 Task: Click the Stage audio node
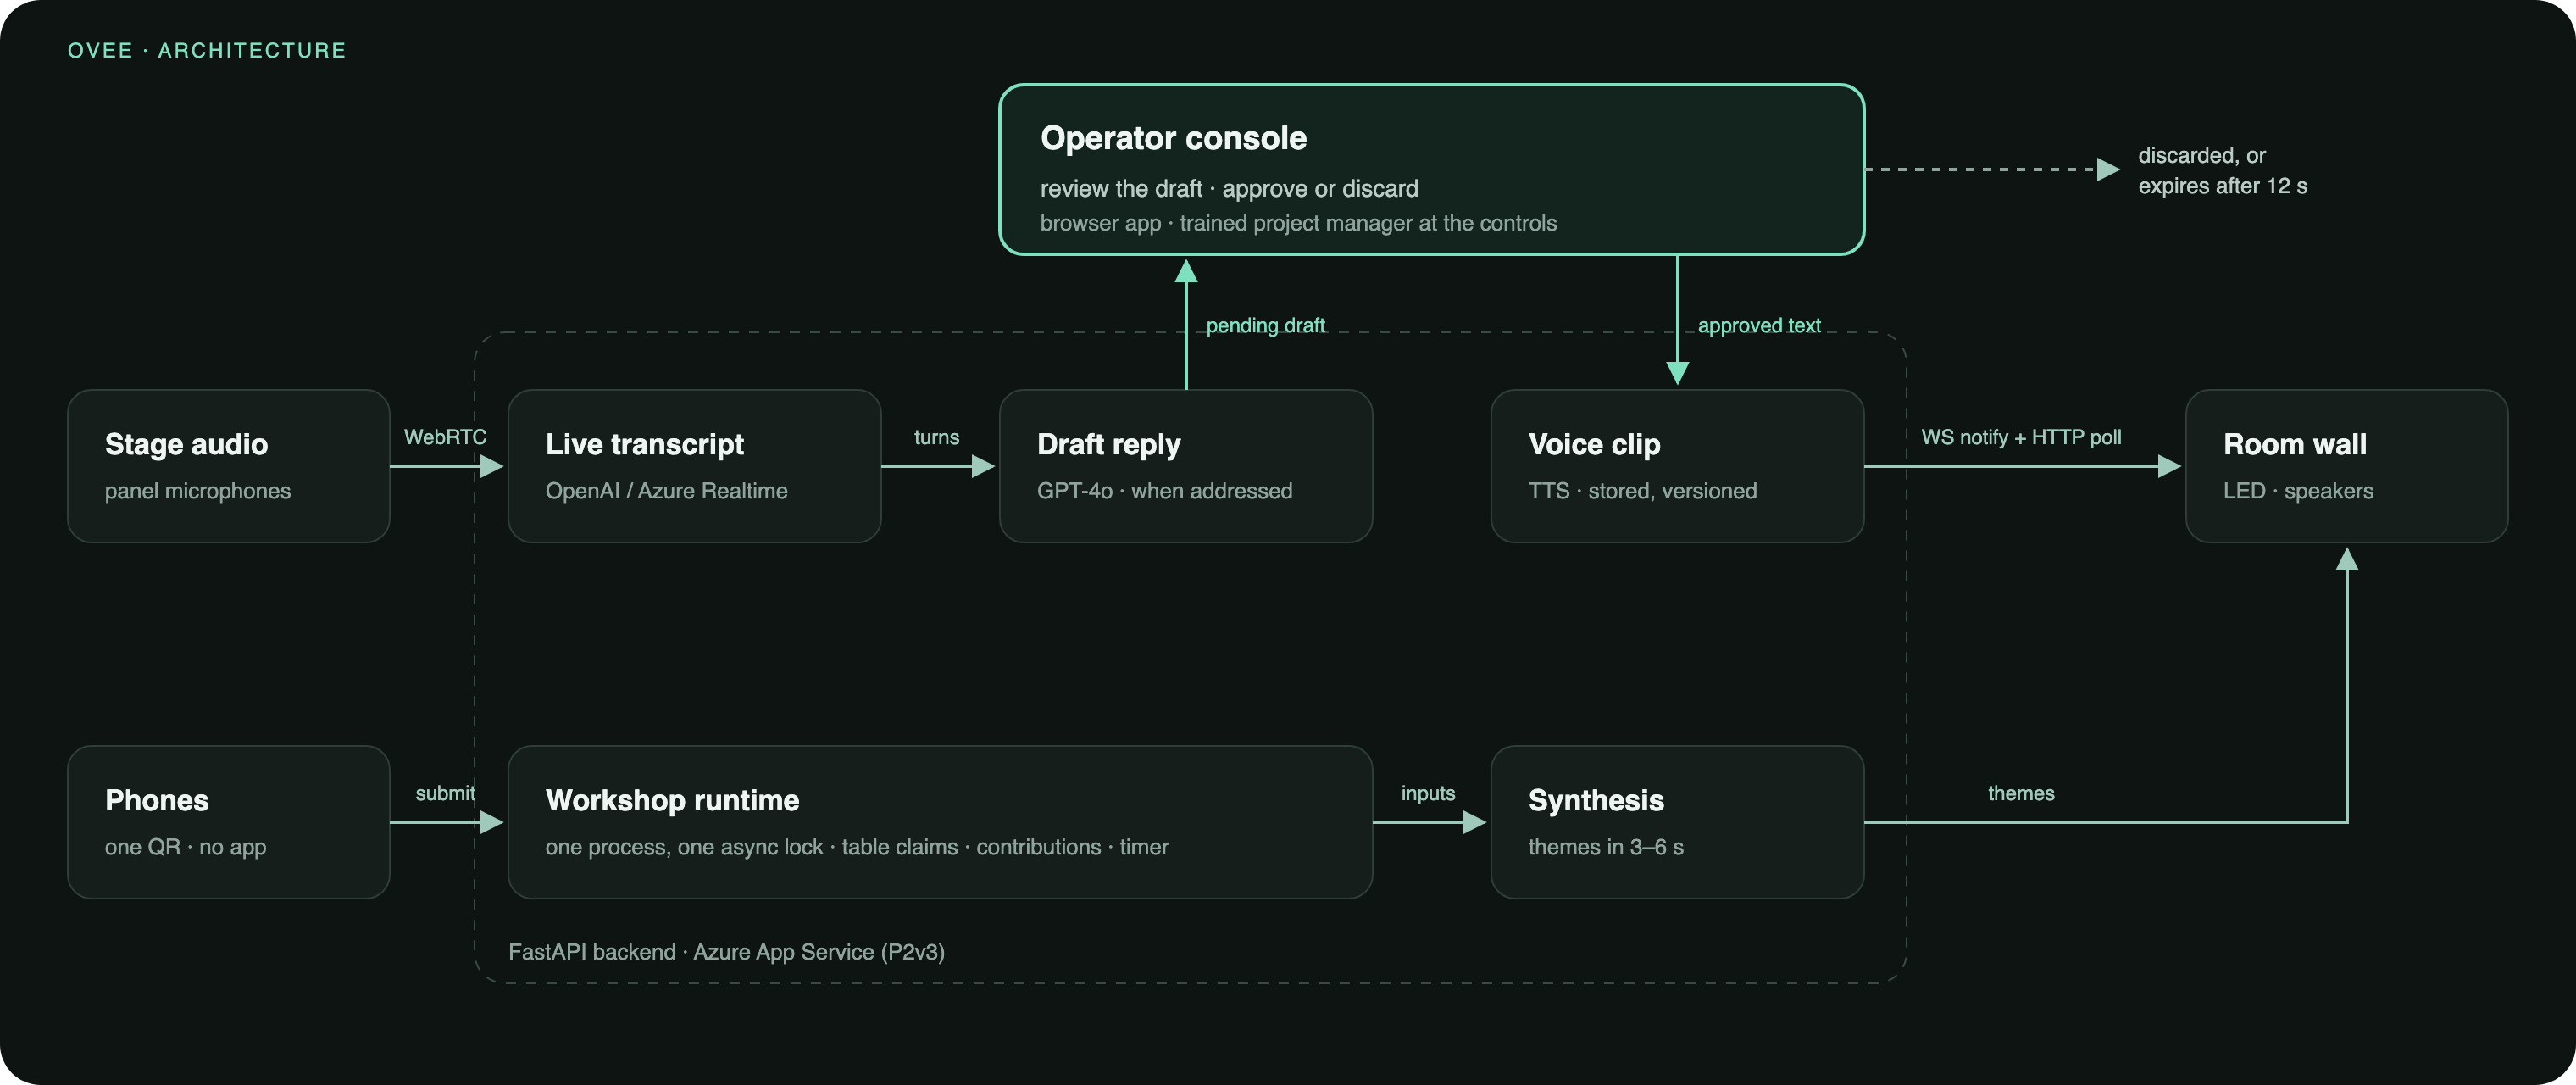[228, 466]
